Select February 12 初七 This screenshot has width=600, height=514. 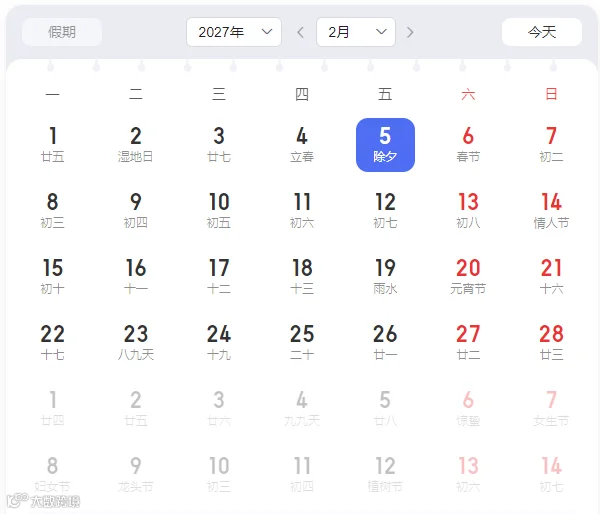[385, 211]
